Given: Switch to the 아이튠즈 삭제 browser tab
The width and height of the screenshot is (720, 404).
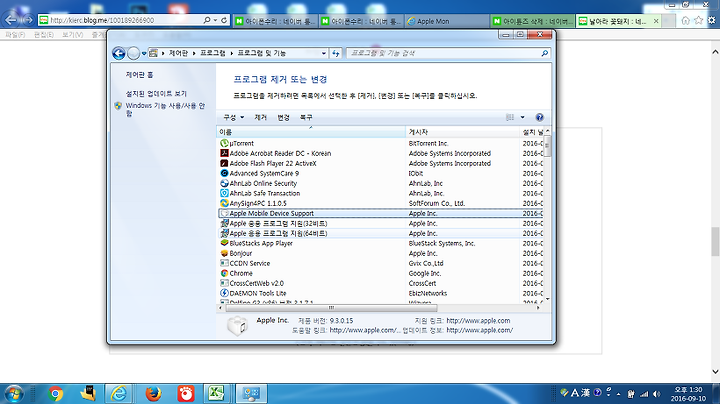Looking at the screenshot, I should (x=532, y=21).
